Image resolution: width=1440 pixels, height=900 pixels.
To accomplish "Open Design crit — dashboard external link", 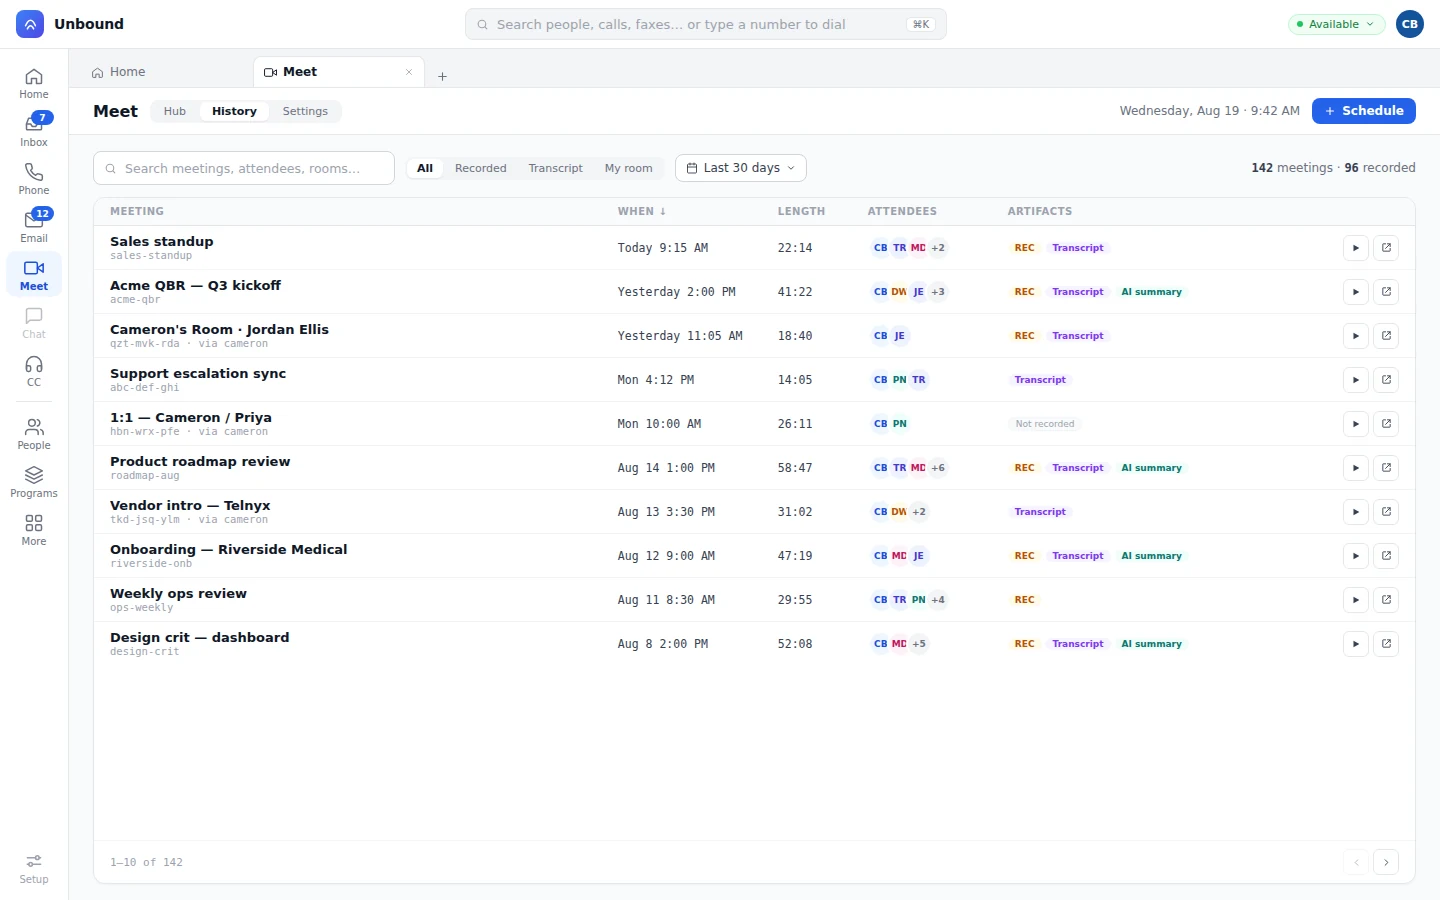I will click(1386, 644).
